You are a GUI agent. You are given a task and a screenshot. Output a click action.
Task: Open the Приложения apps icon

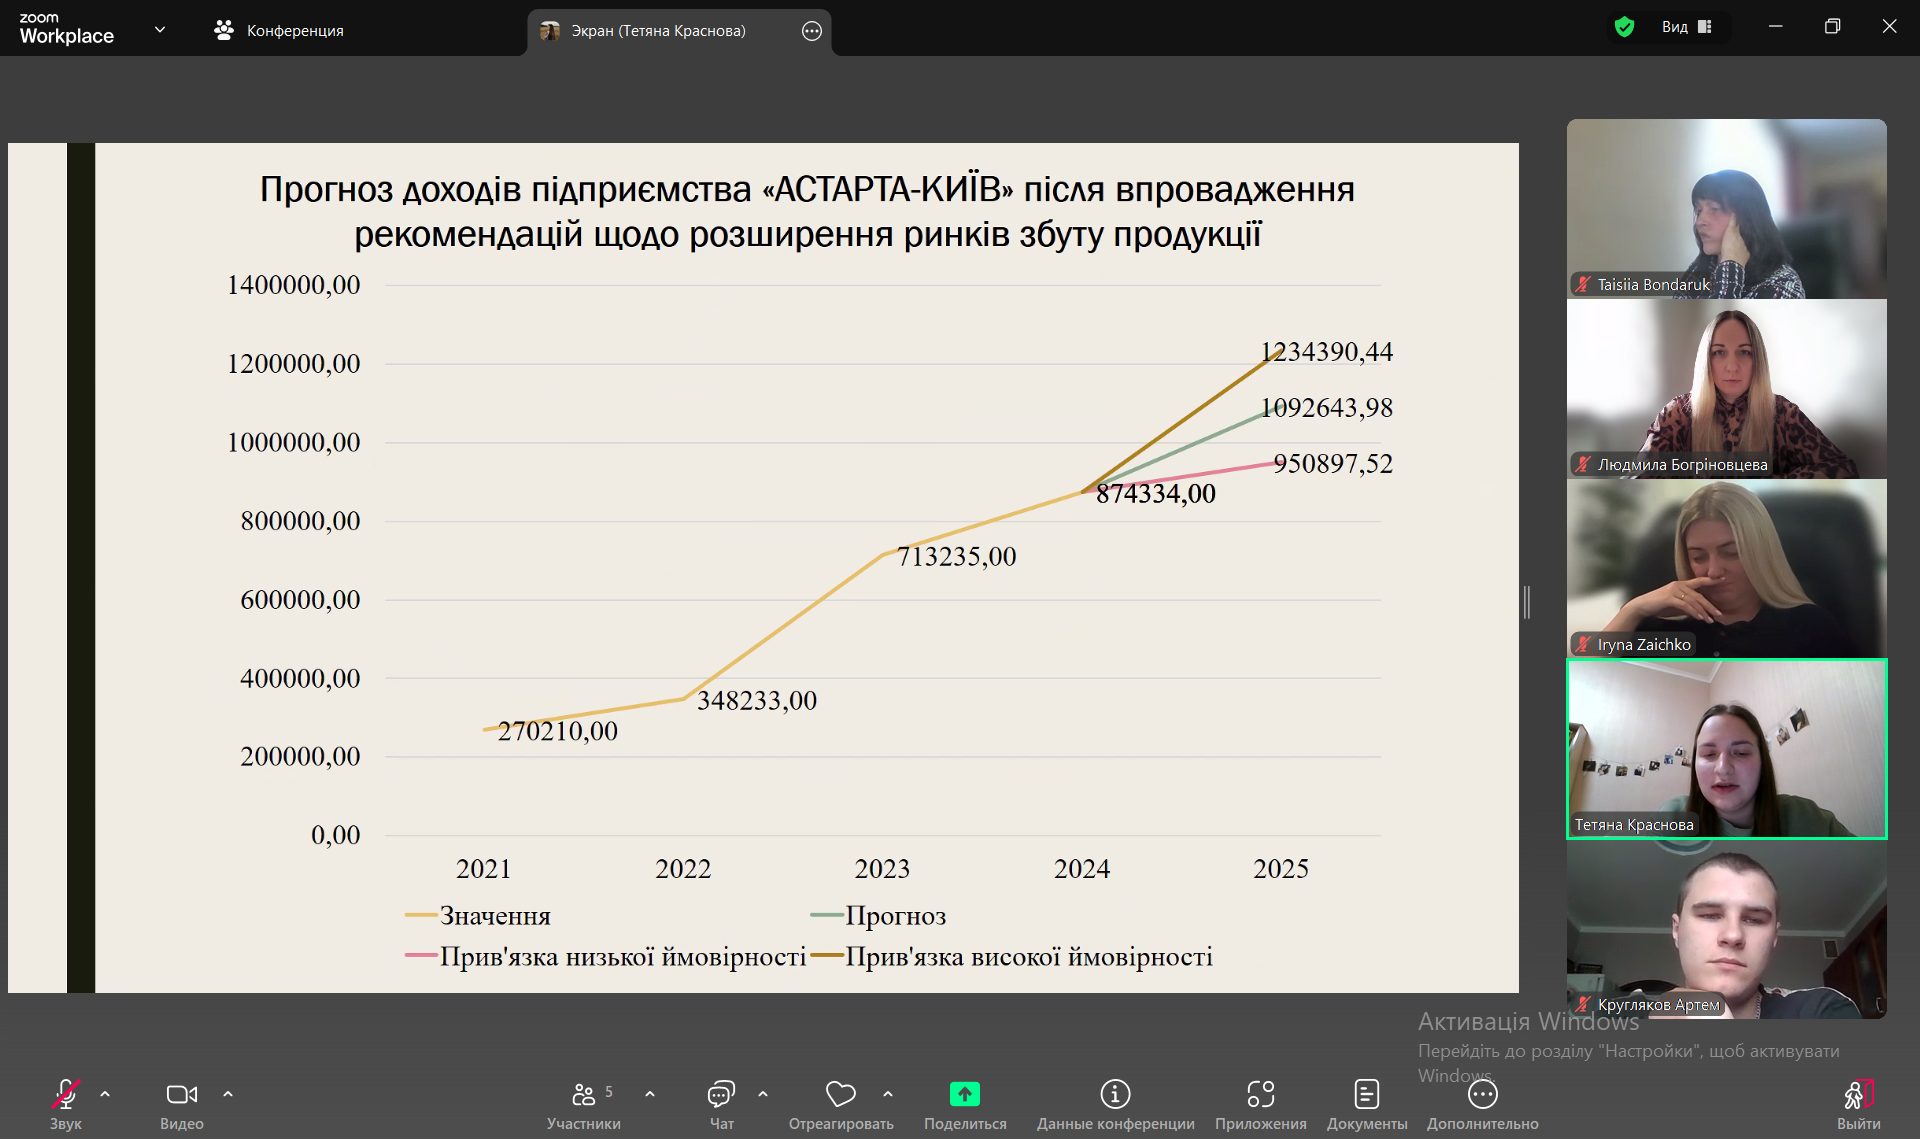[1260, 1096]
